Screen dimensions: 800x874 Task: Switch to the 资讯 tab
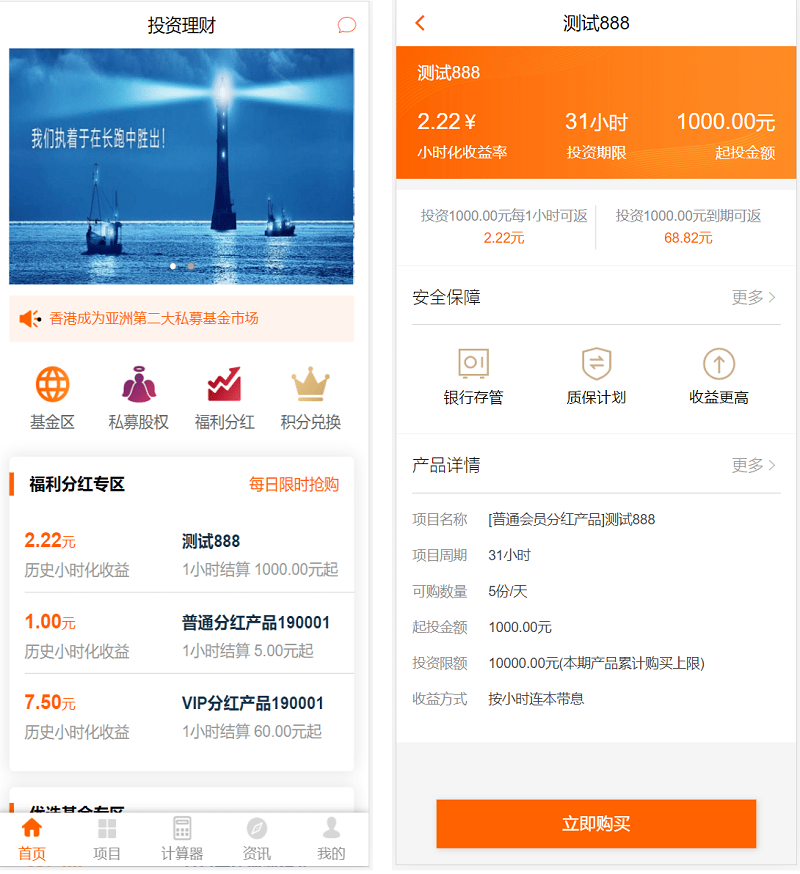257,839
